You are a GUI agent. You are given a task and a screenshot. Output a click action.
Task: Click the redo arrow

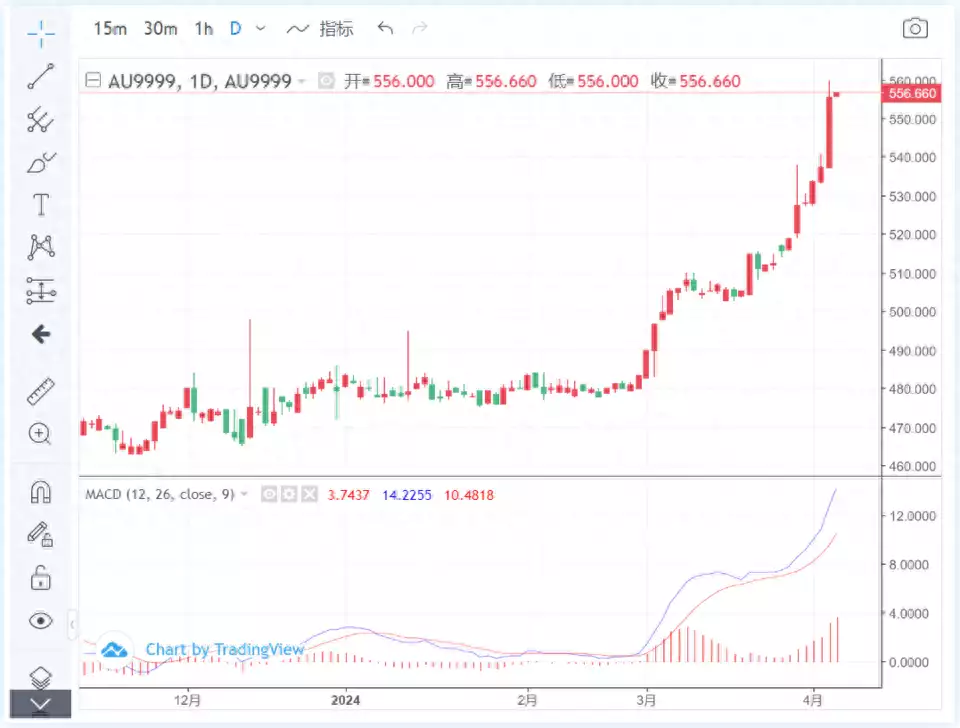(420, 28)
